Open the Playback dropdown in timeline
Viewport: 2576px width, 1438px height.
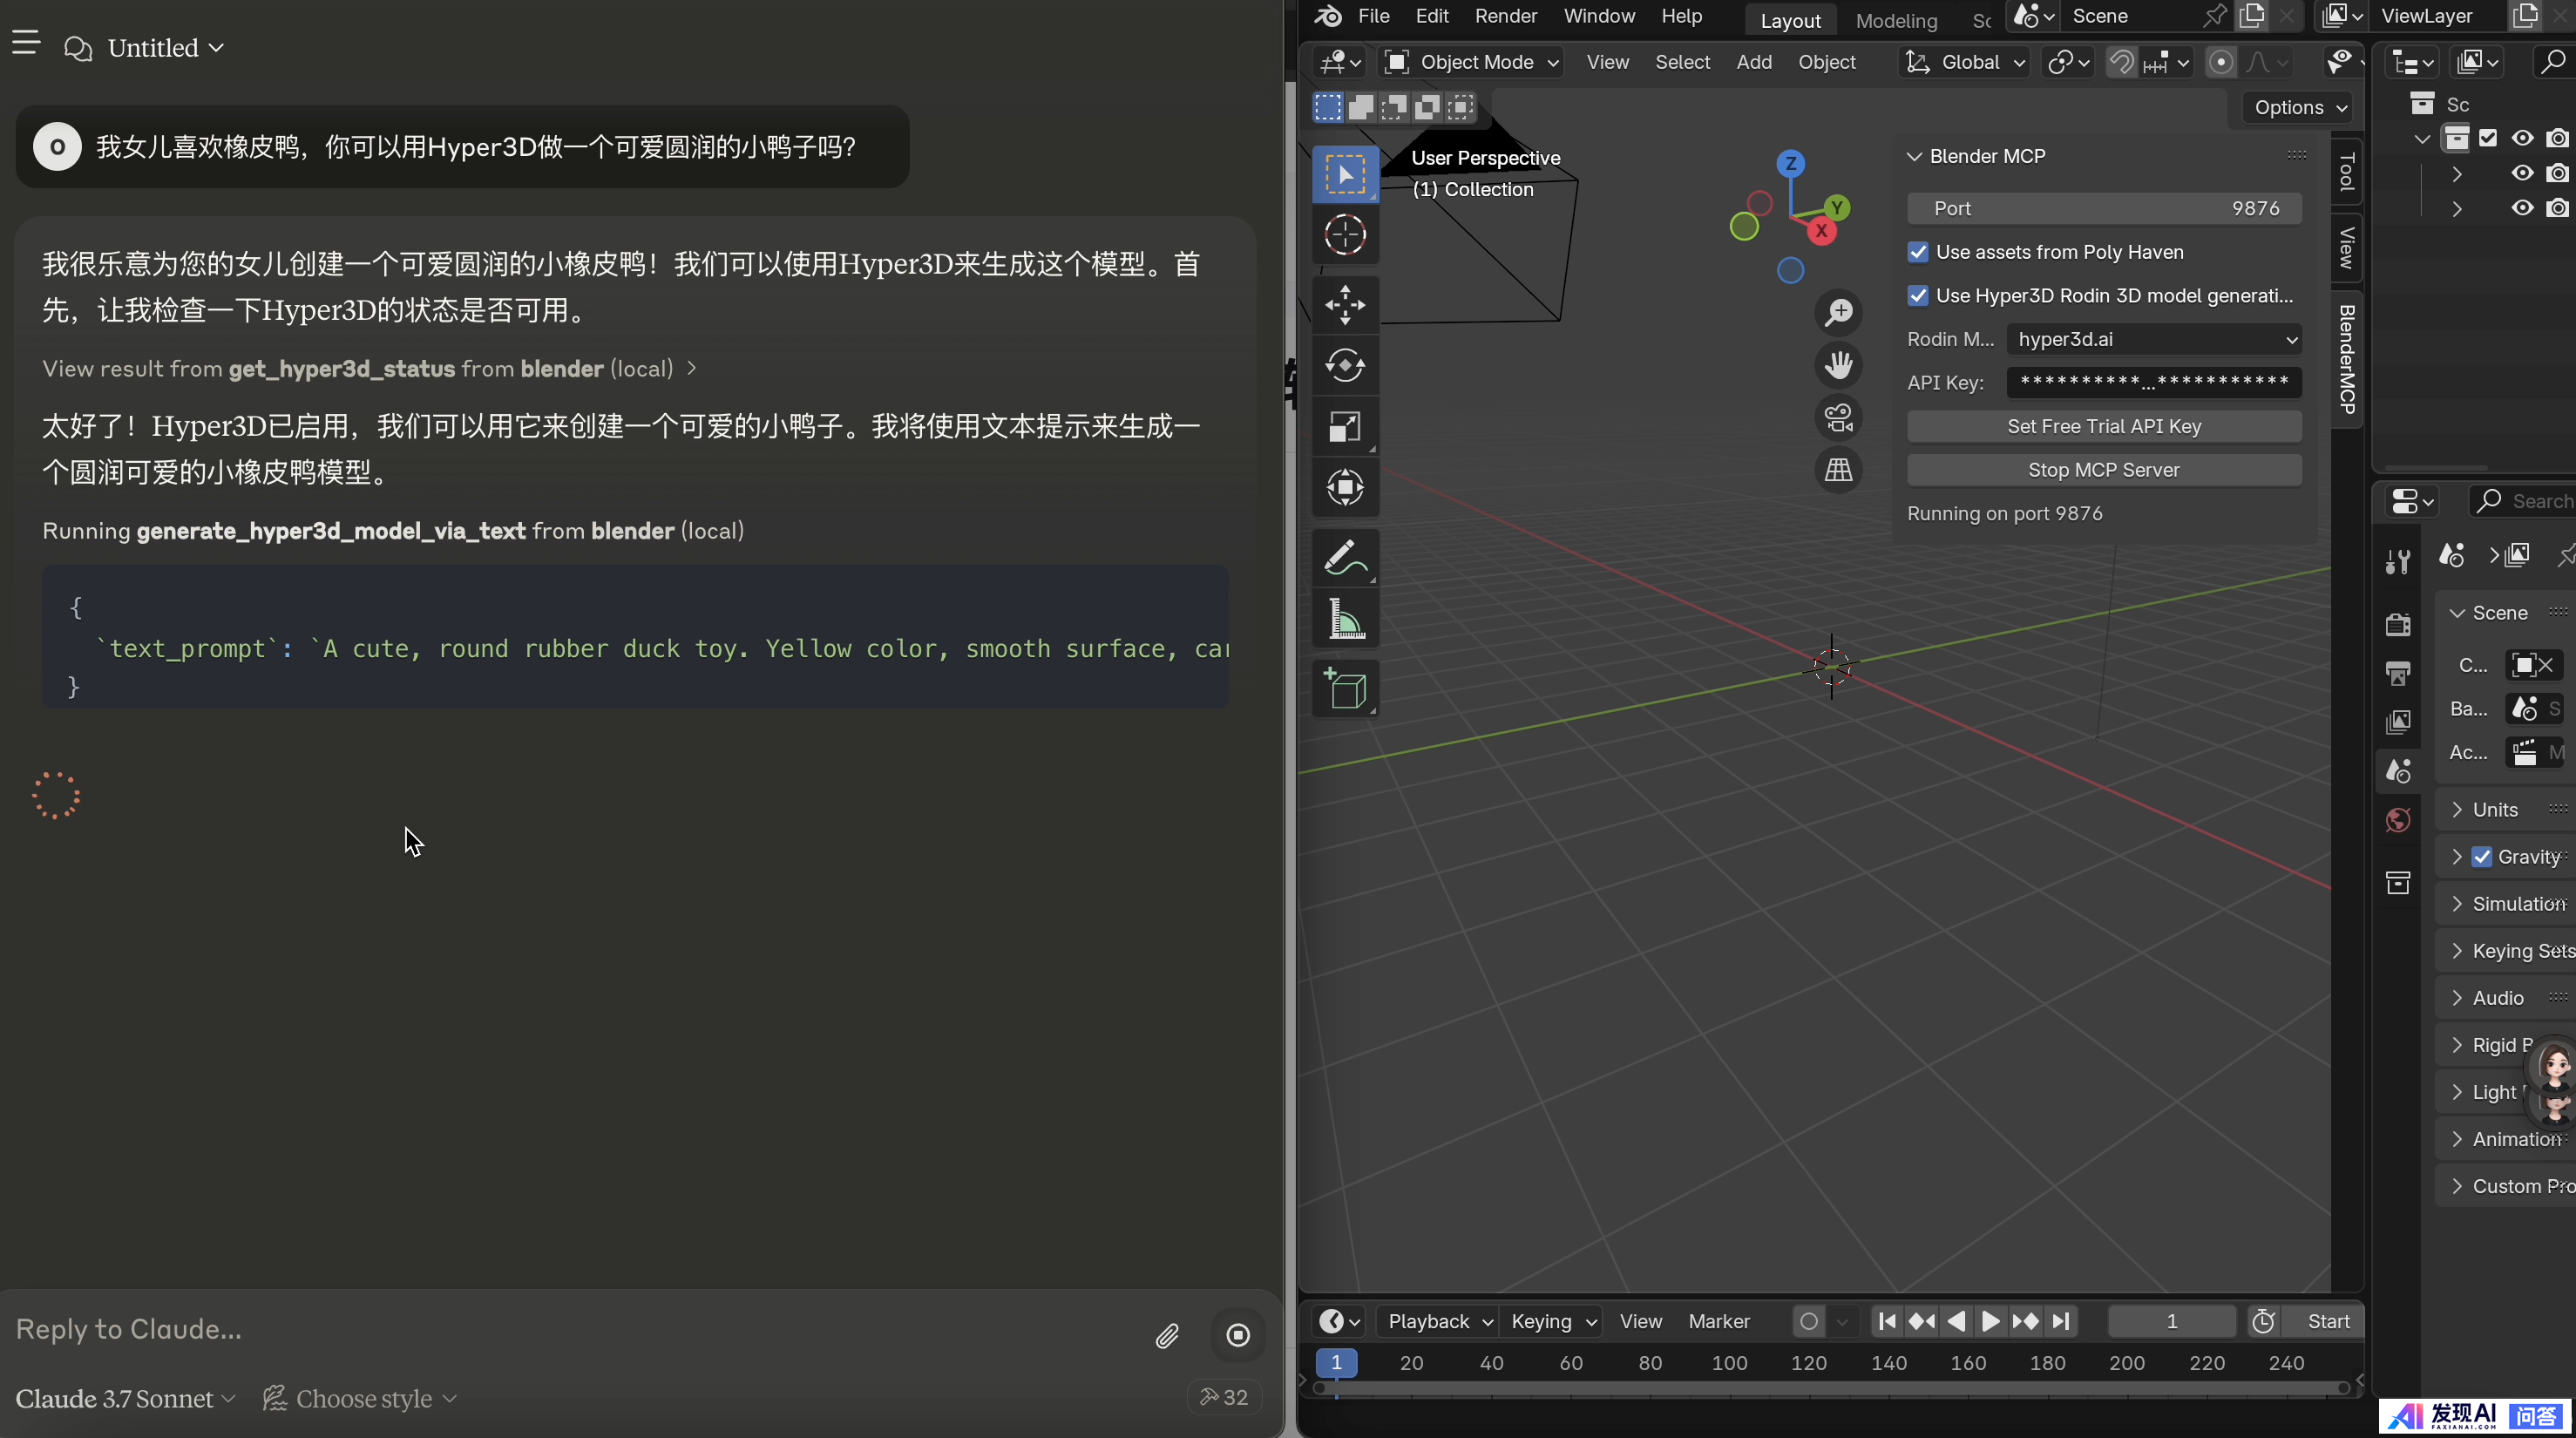pos(1438,1321)
